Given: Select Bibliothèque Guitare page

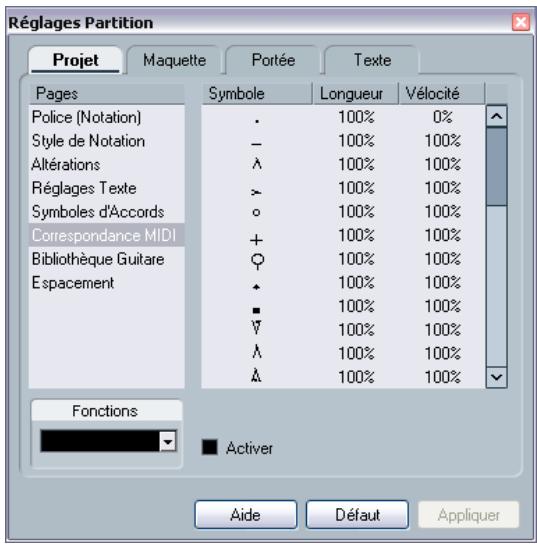Looking at the screenshot, I should click(x=107, y=259).
